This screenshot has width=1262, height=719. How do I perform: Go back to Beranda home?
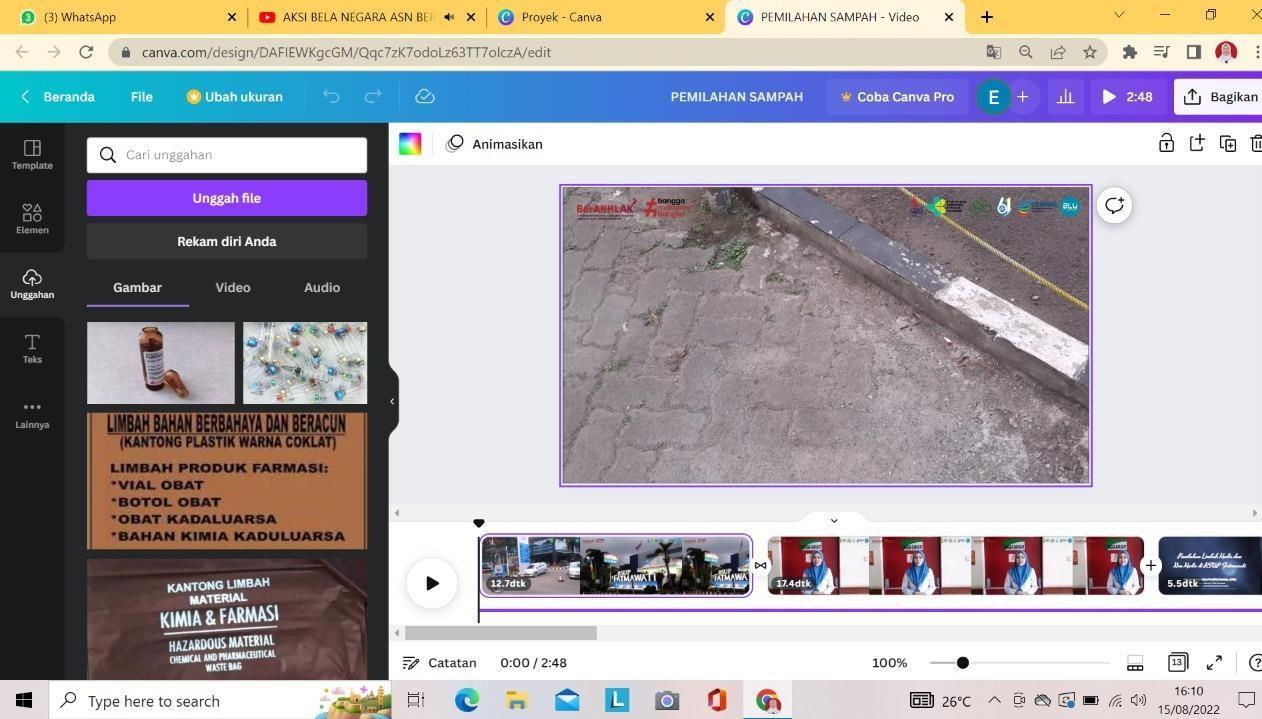click(x=58, y=97)
